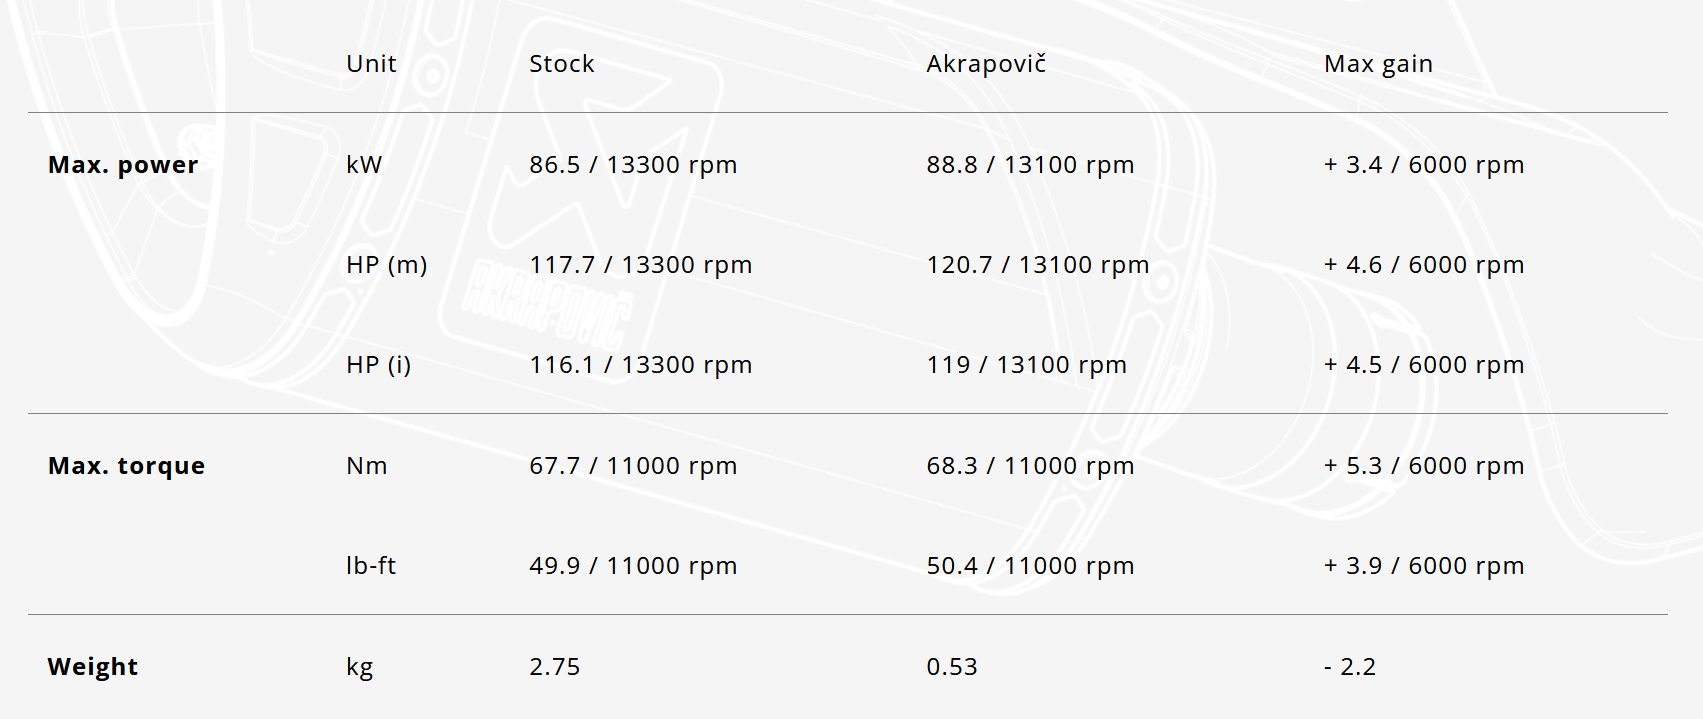Select the Weight row label
The height and width of the screenshot is (719, 1703).
point(93,667)
